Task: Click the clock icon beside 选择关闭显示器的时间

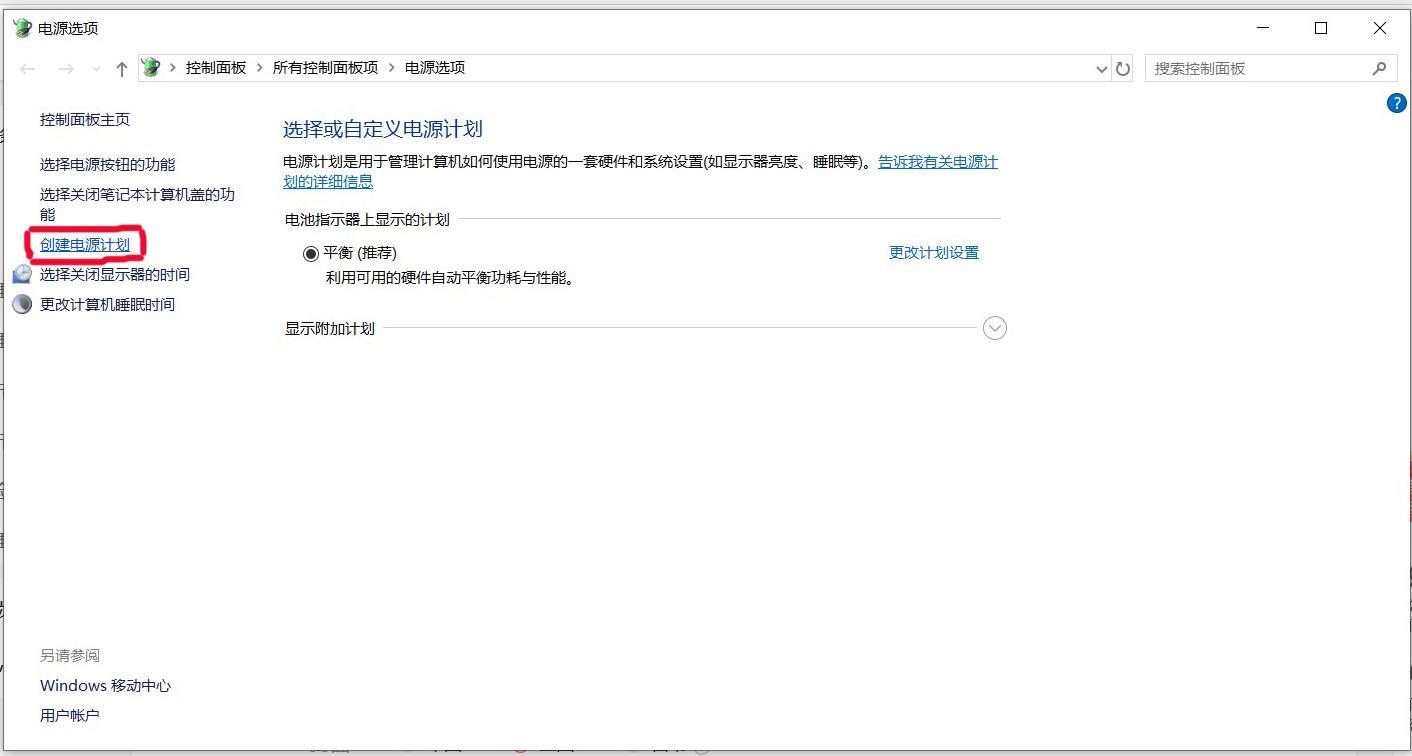Action: coord(22,274)
